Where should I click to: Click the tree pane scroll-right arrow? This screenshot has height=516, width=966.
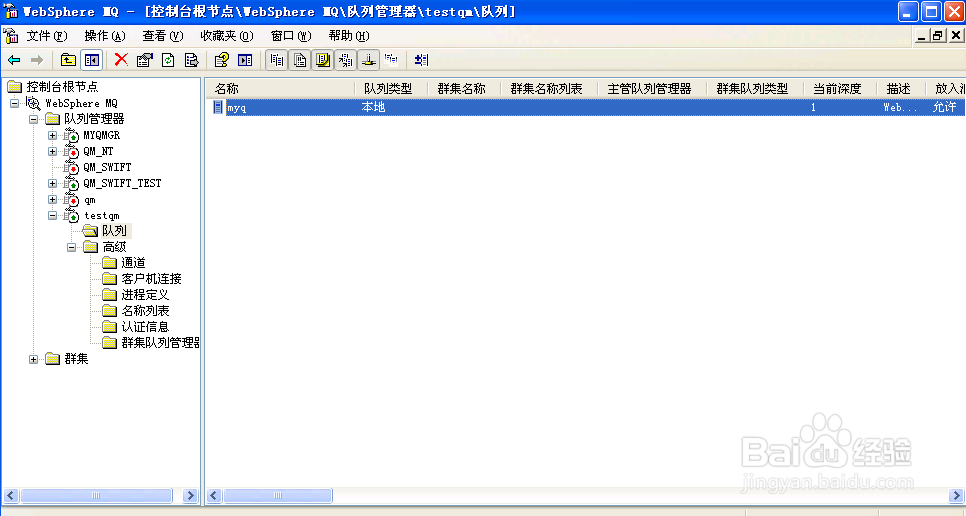190,495
